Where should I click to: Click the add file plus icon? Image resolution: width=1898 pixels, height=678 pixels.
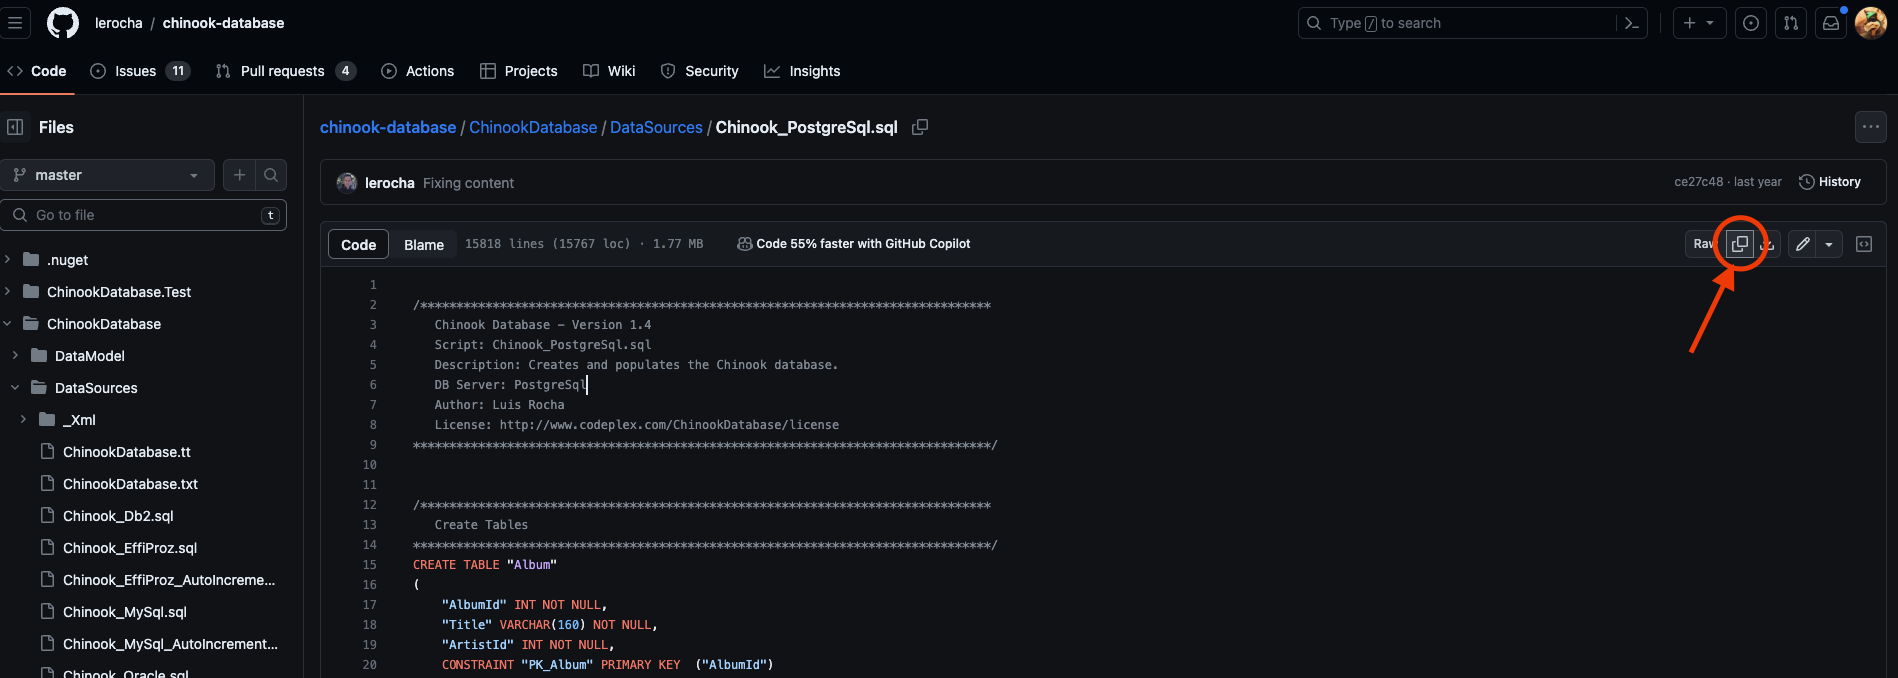pos(239,175)
